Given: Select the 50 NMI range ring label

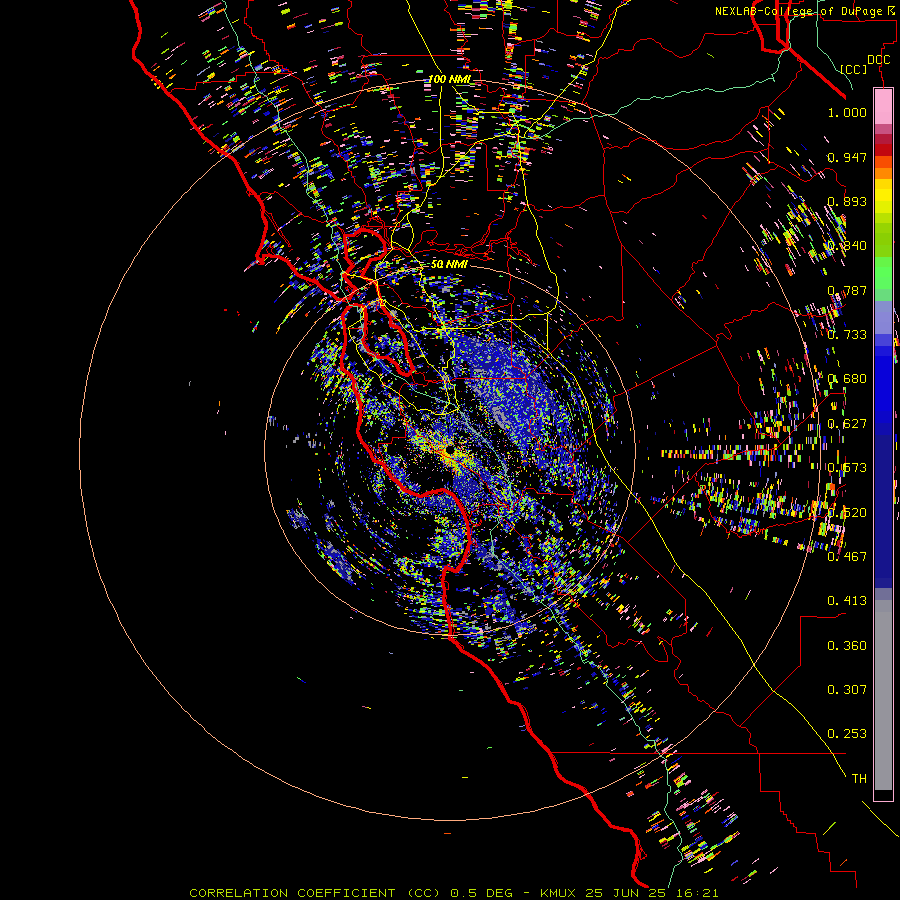Looking at the screenshot, I should (449, 264).
